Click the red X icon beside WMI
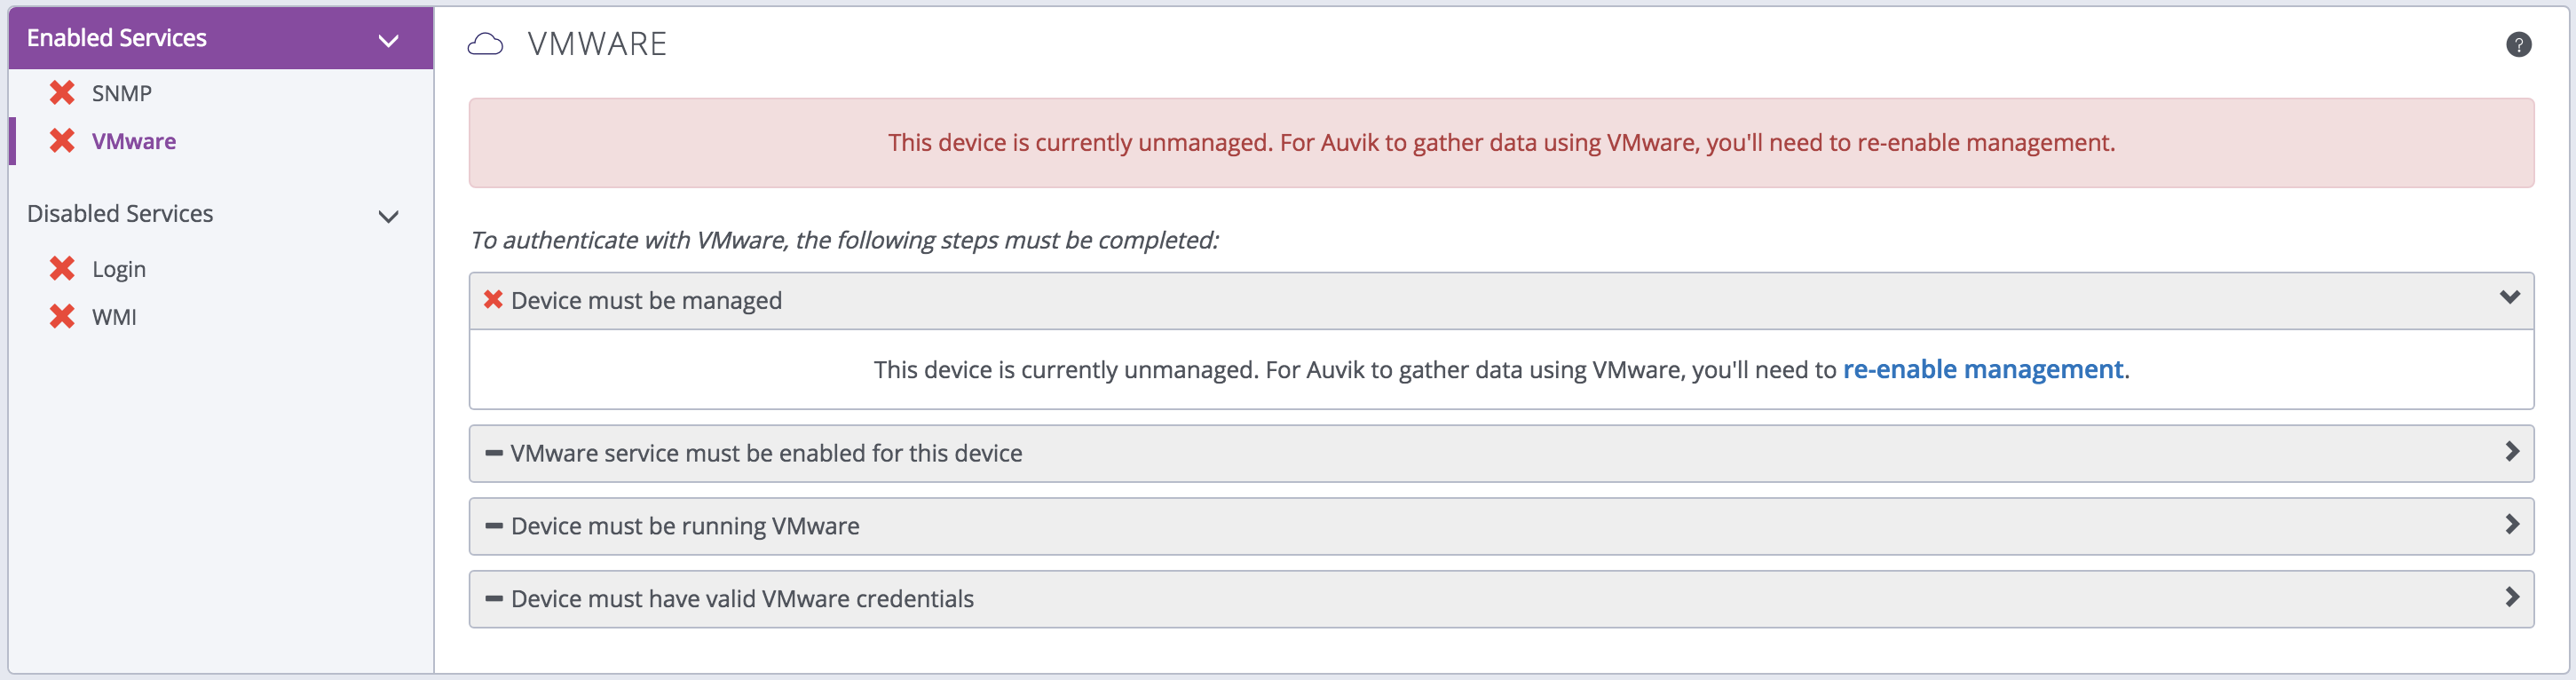 tap(62, 317)
